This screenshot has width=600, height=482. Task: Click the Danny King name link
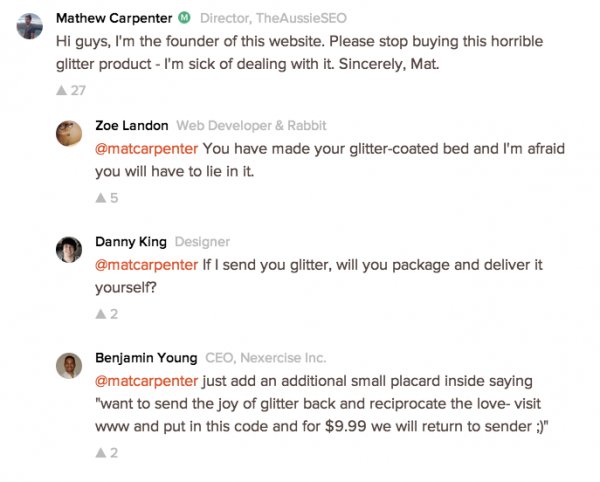[x=131, y=242]
